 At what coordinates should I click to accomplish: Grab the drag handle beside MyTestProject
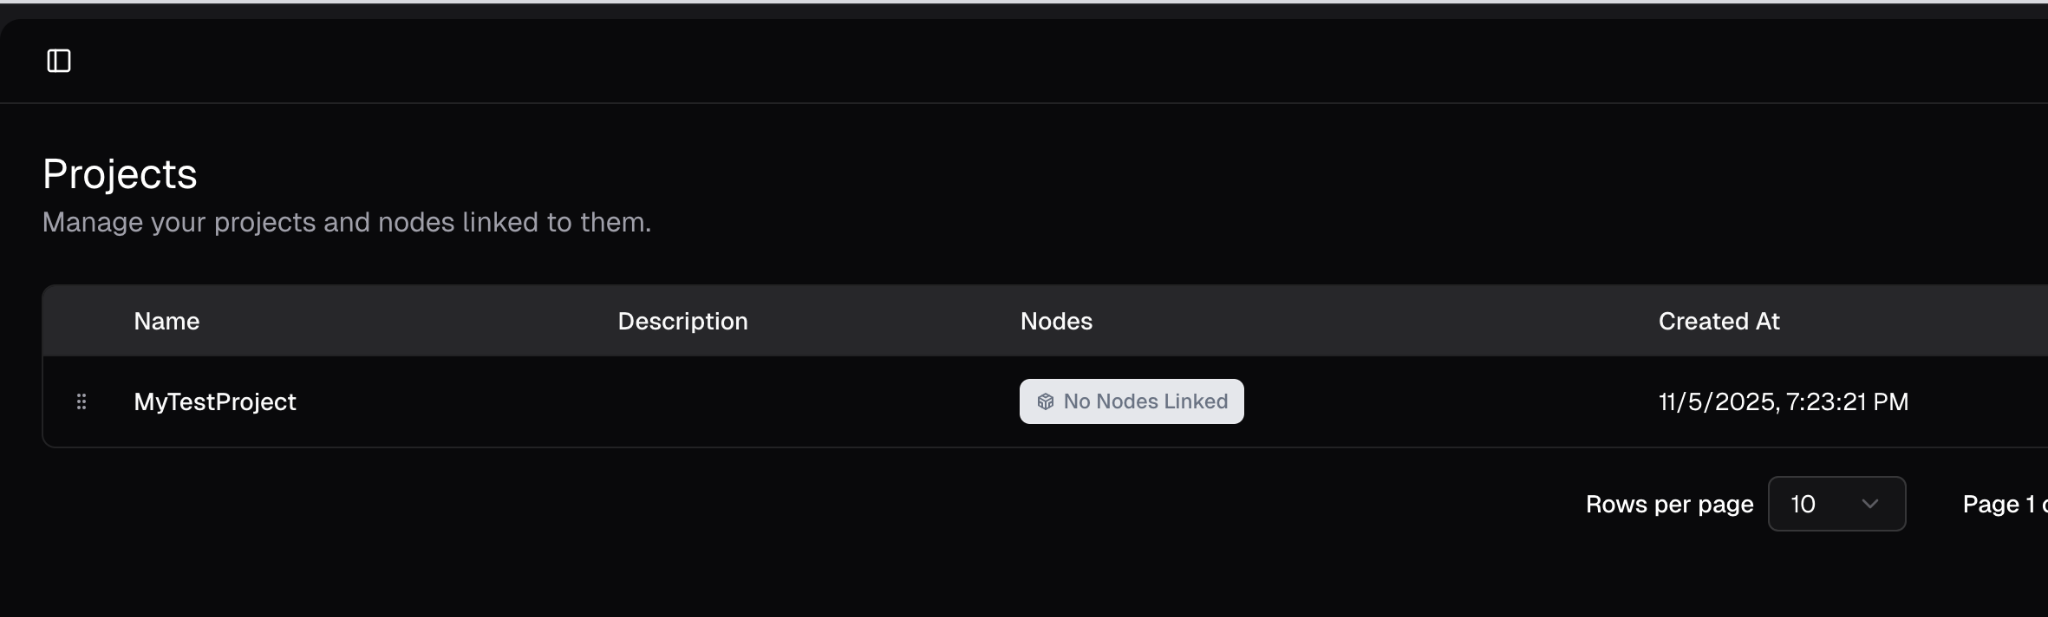pos(82,401)
